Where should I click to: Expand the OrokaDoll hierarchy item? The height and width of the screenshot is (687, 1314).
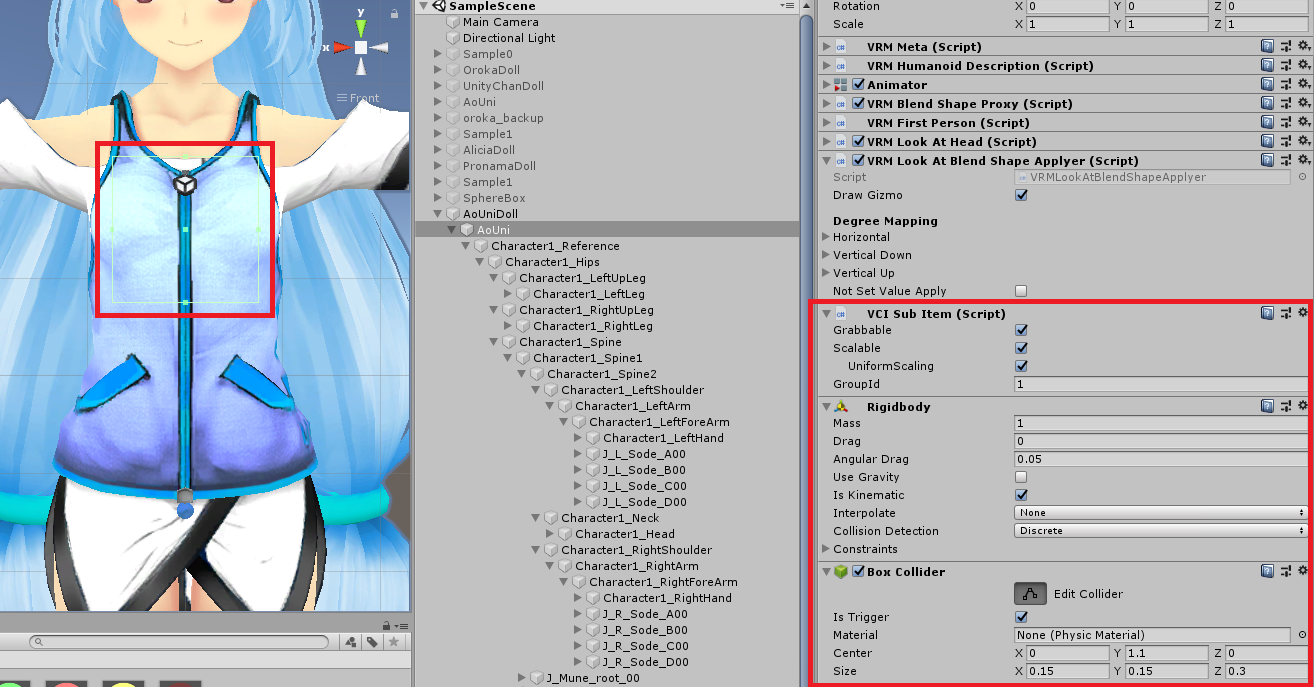tap(438, 70)
